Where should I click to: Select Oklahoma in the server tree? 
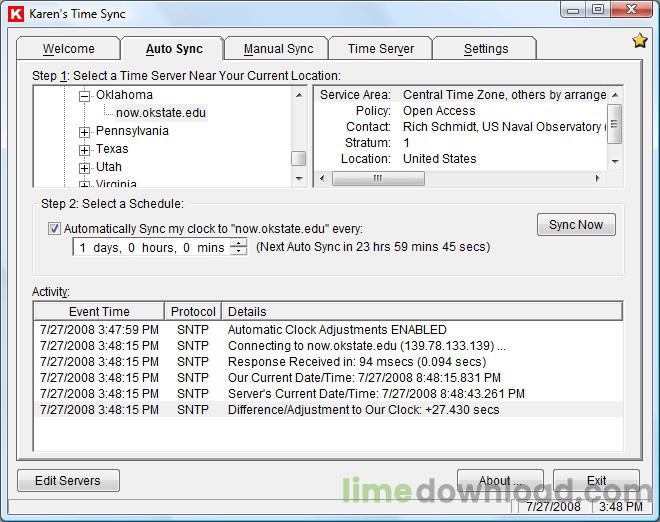click(x=124, y=95)
